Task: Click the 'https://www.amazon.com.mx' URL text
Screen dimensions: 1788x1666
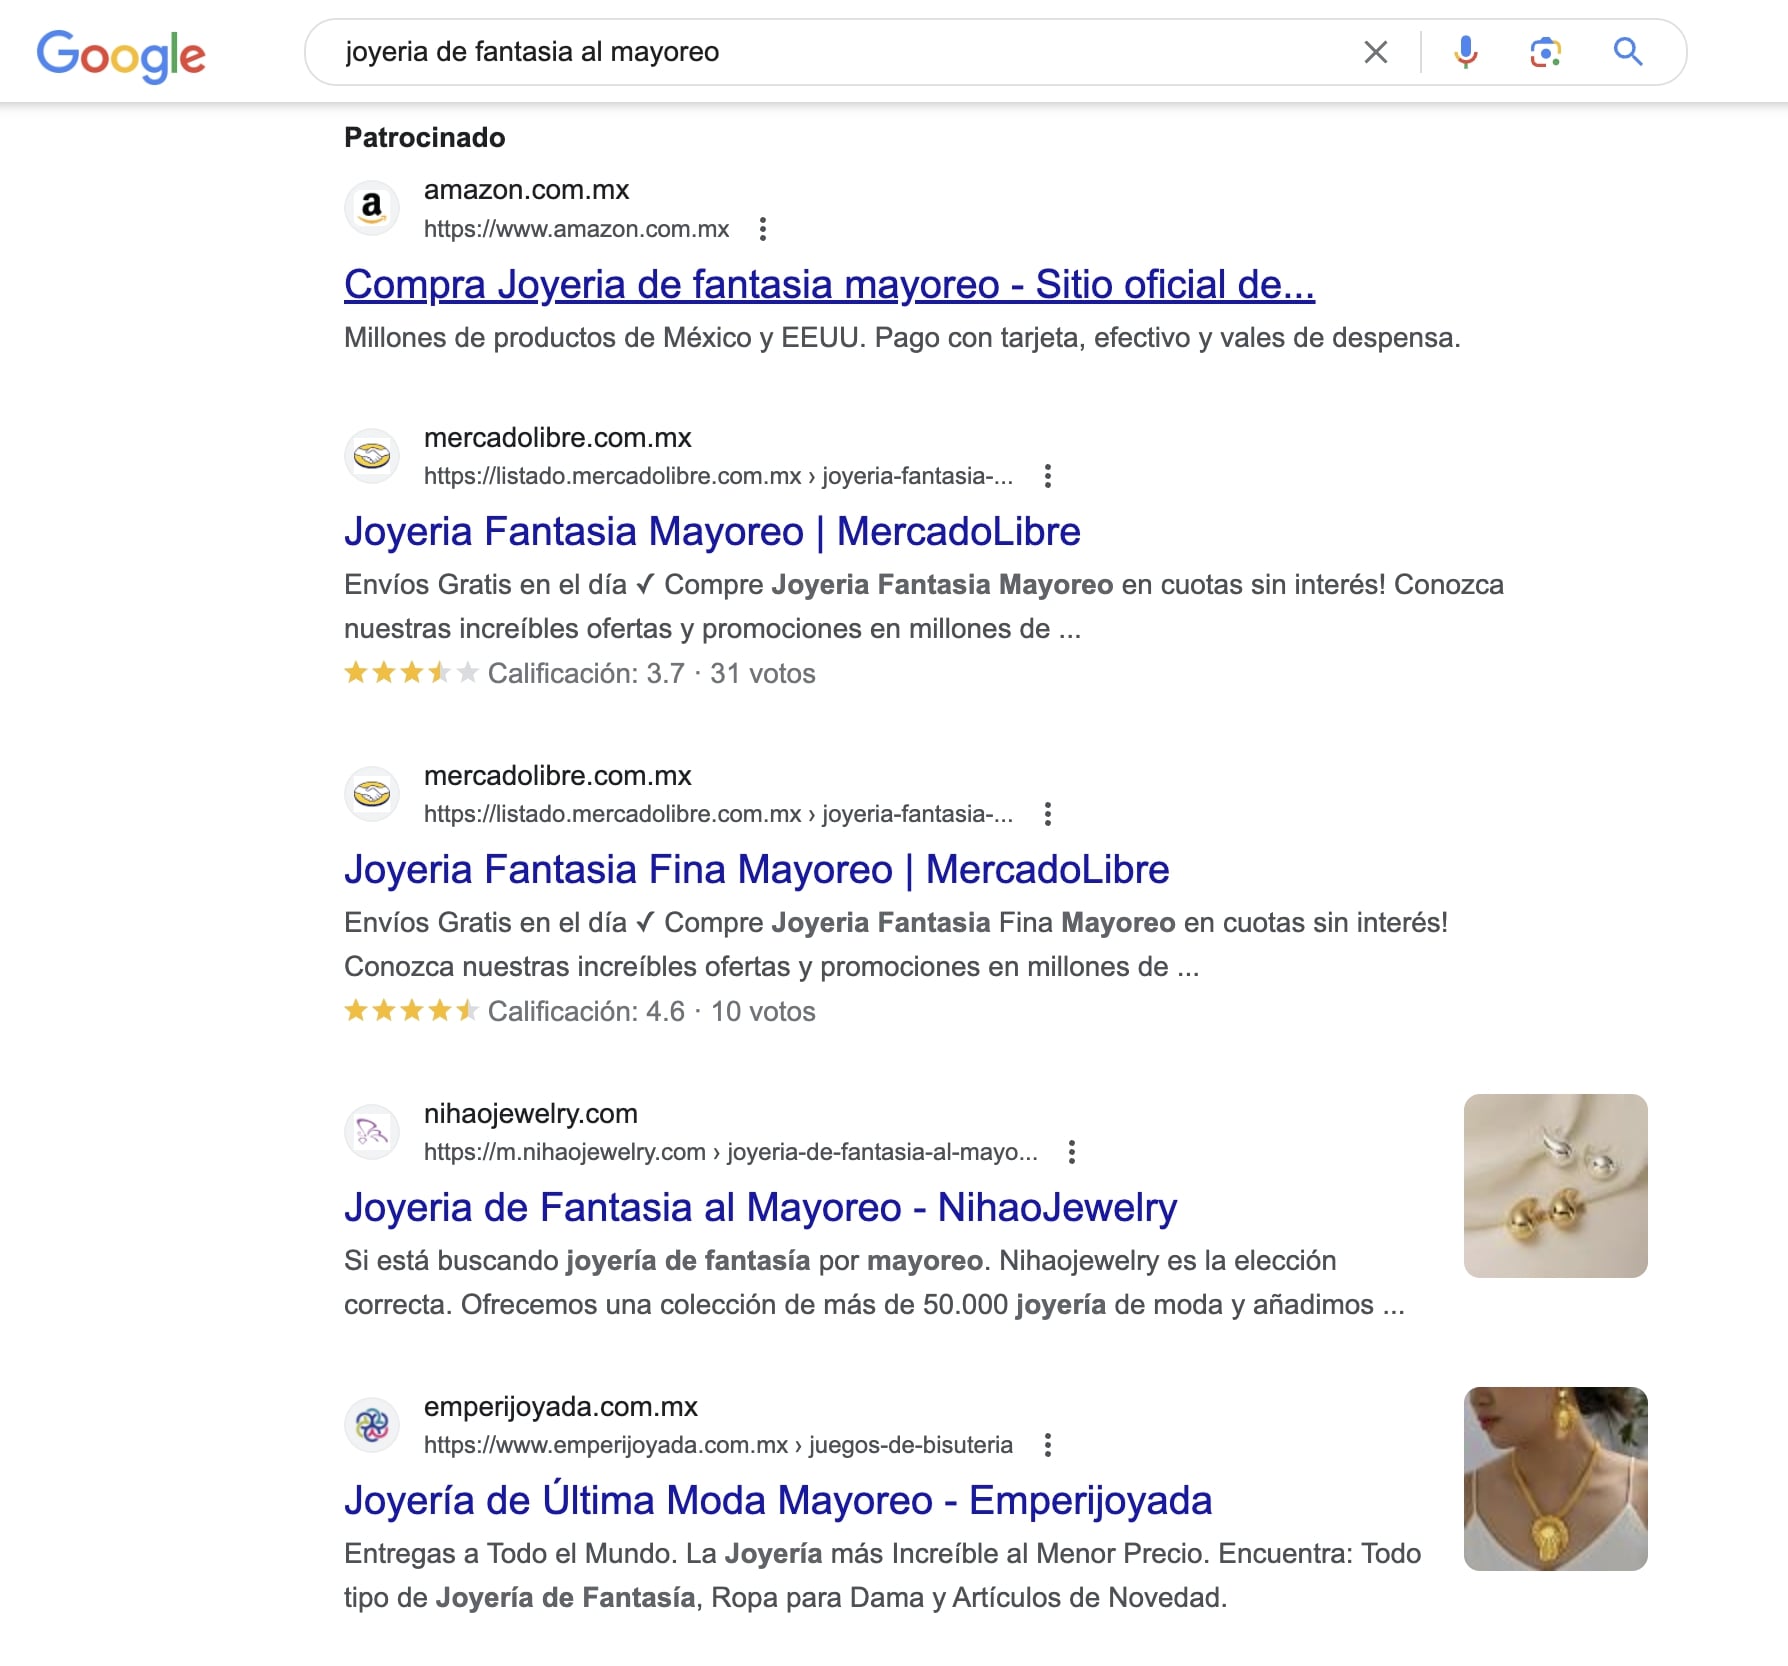Action: (576, 229)
